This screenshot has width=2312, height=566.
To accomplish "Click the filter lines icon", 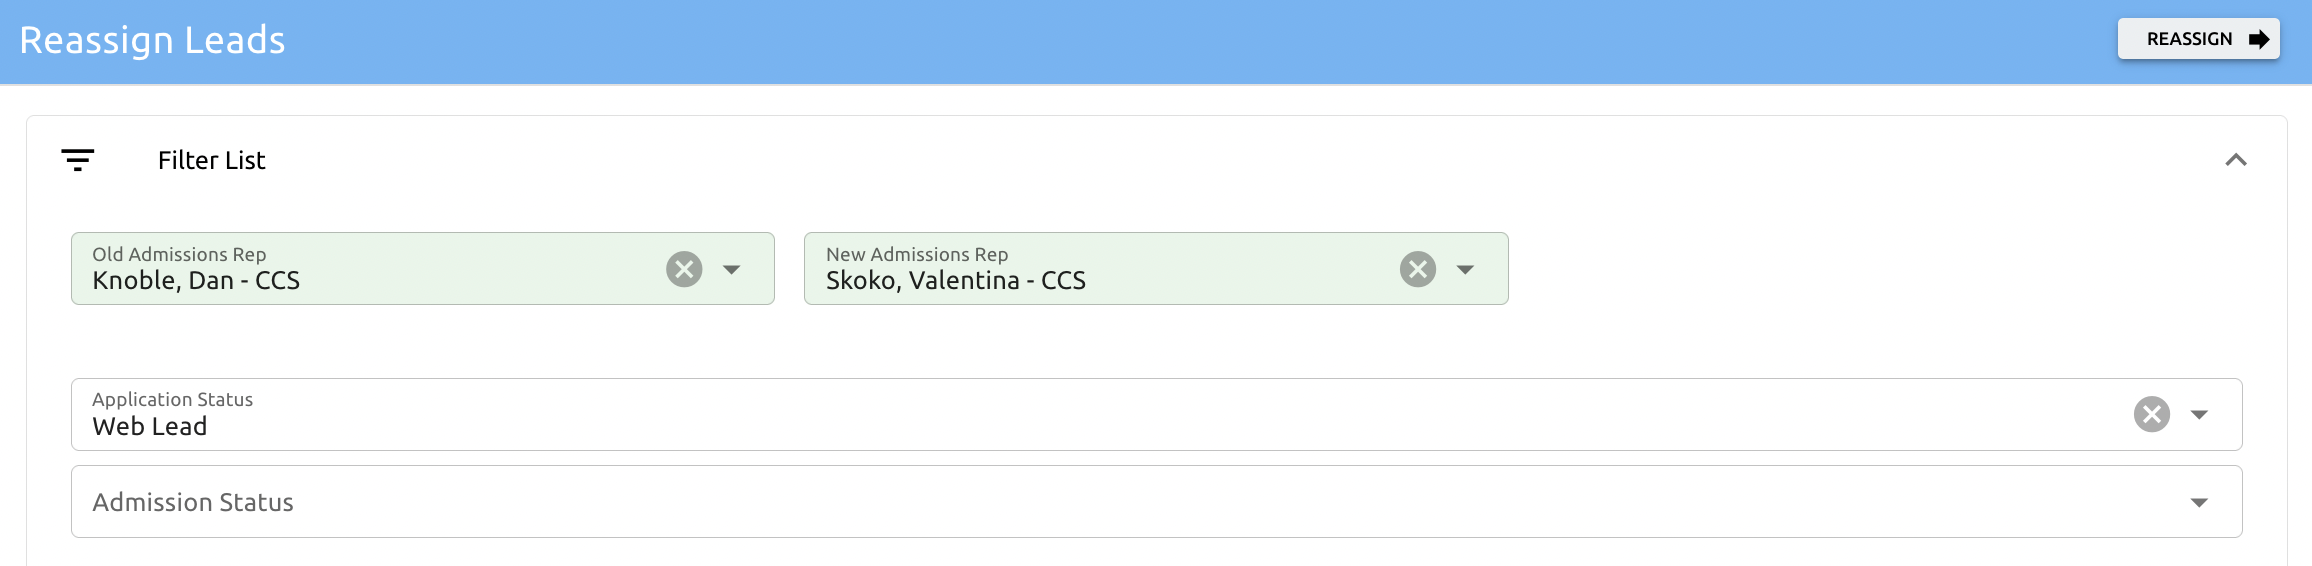I will [x=78, y=160].
